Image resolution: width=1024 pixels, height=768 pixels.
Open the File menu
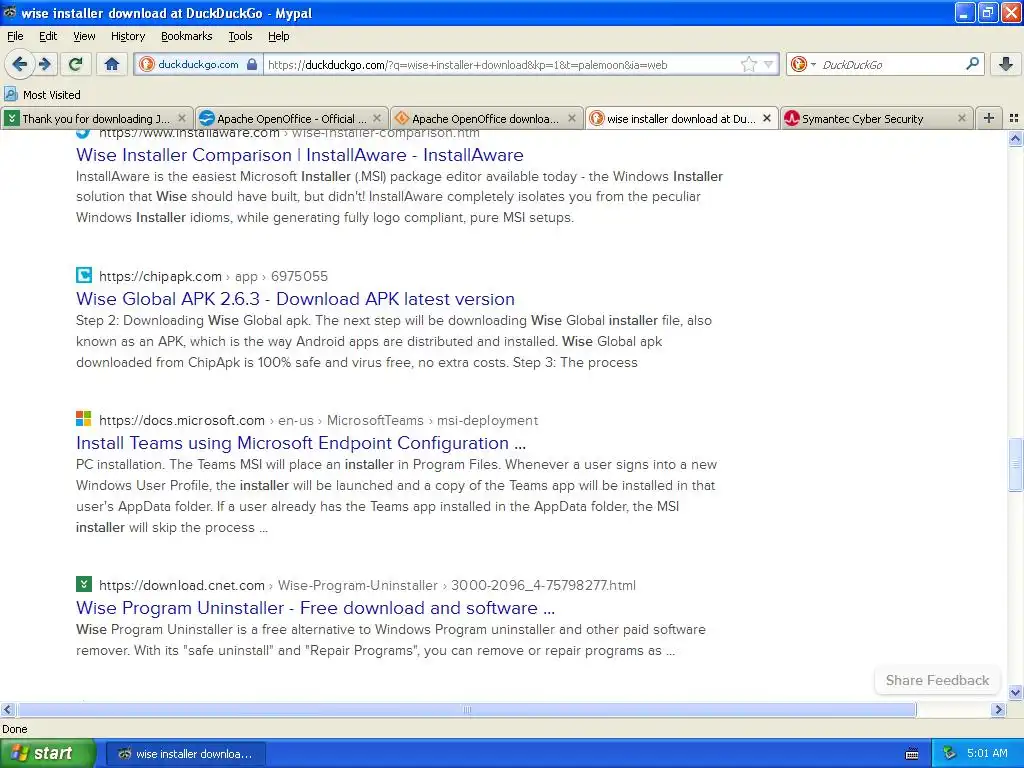point(15,36)
